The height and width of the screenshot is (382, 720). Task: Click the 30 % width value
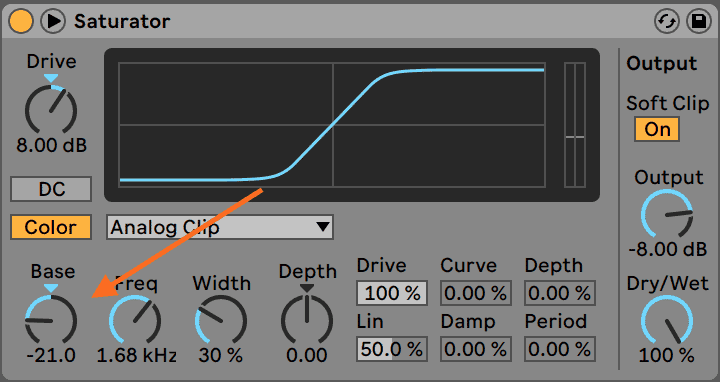coord(220,355)
